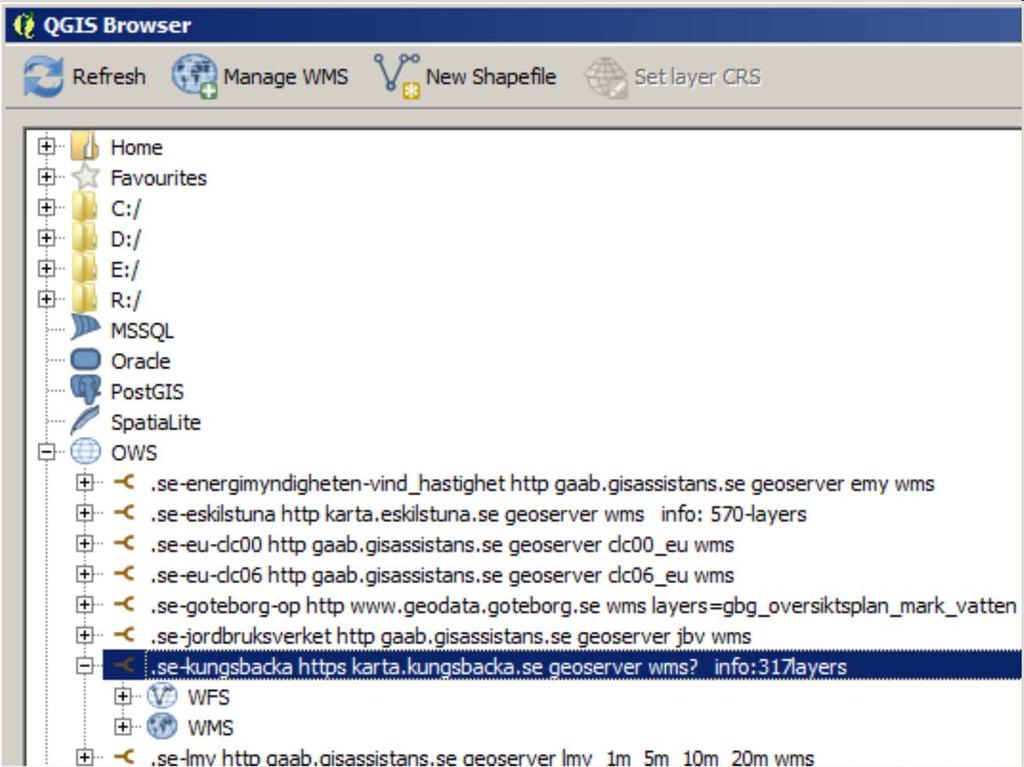Select the WFS tree item label
Image resolution: width=1024 pixels, height=767 pixels.
pyautogui.click(x=209, y=697)
